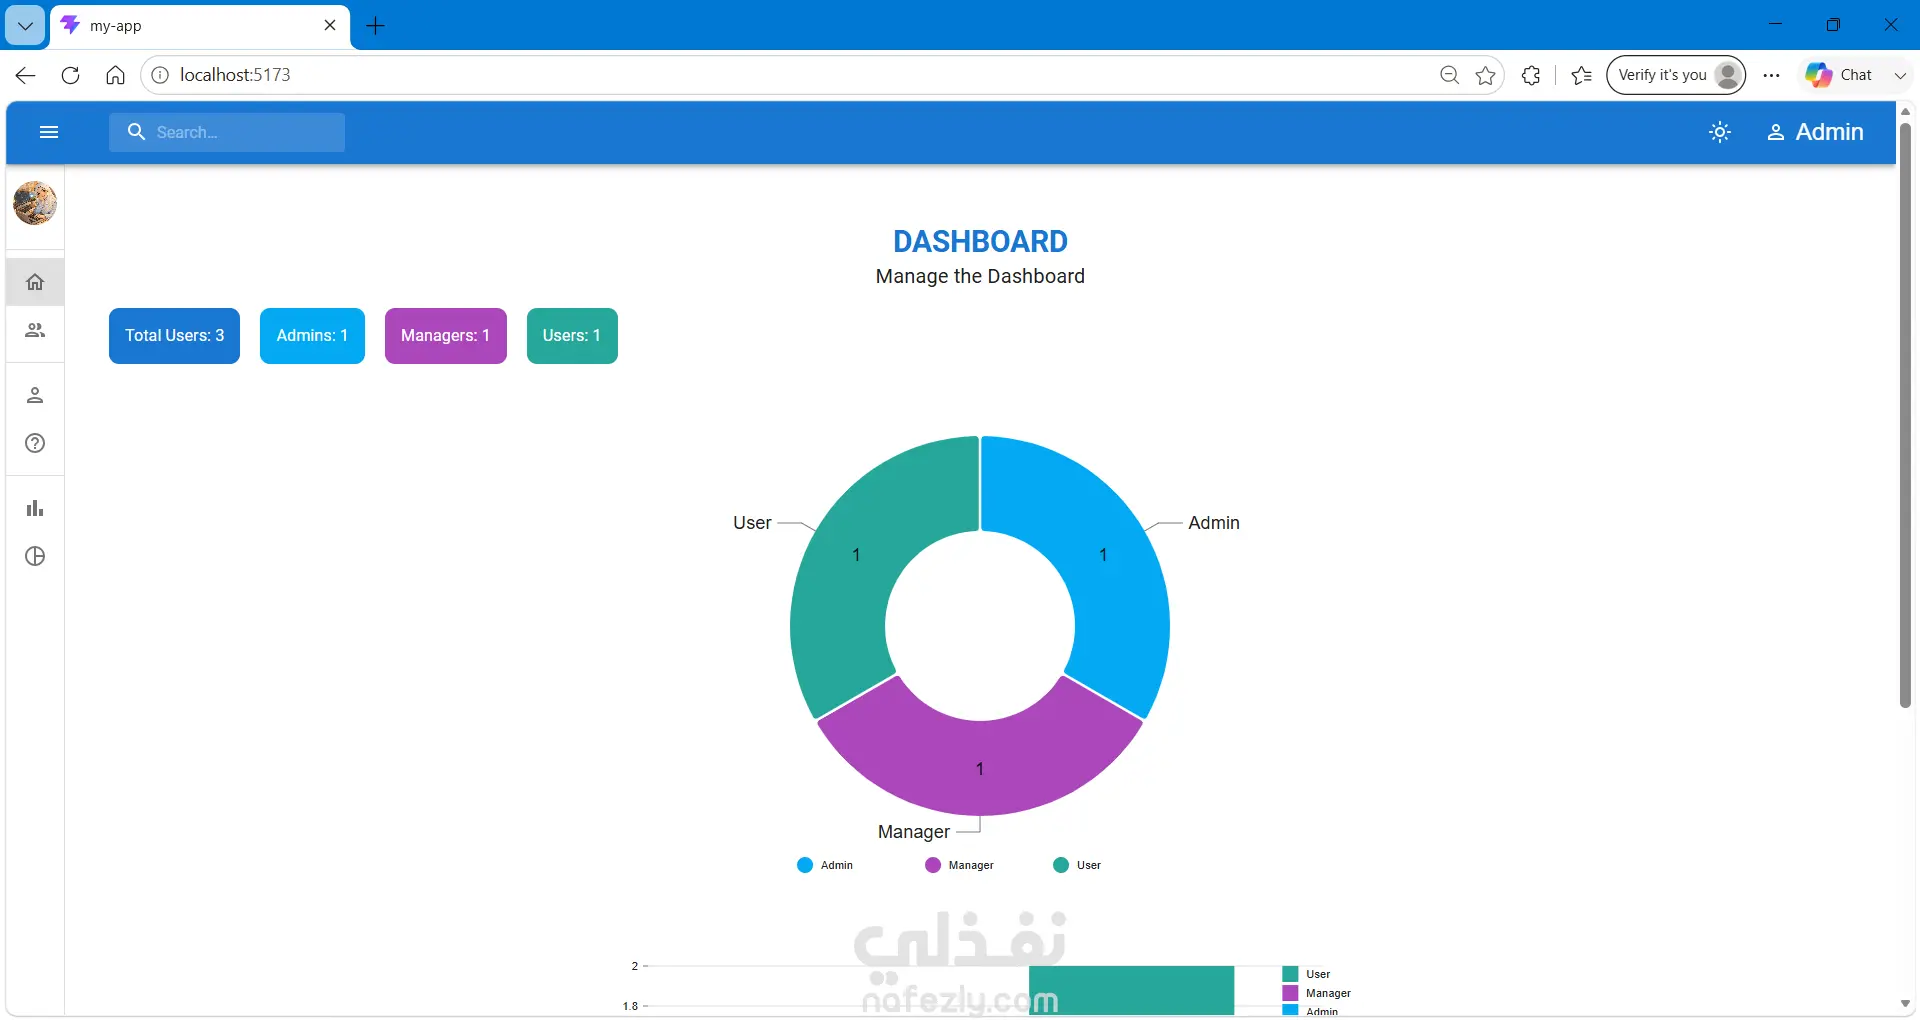Screen dimensions: 1920x1020
Task: Close the my-app tab
Action: 330,26
